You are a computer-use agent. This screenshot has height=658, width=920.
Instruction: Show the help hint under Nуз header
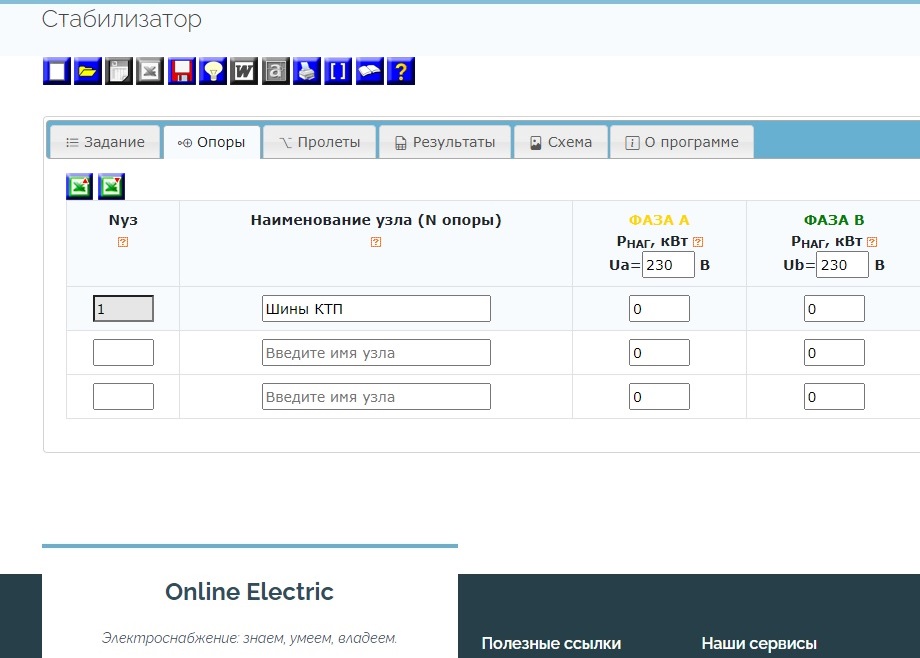(x=123, y=242)
